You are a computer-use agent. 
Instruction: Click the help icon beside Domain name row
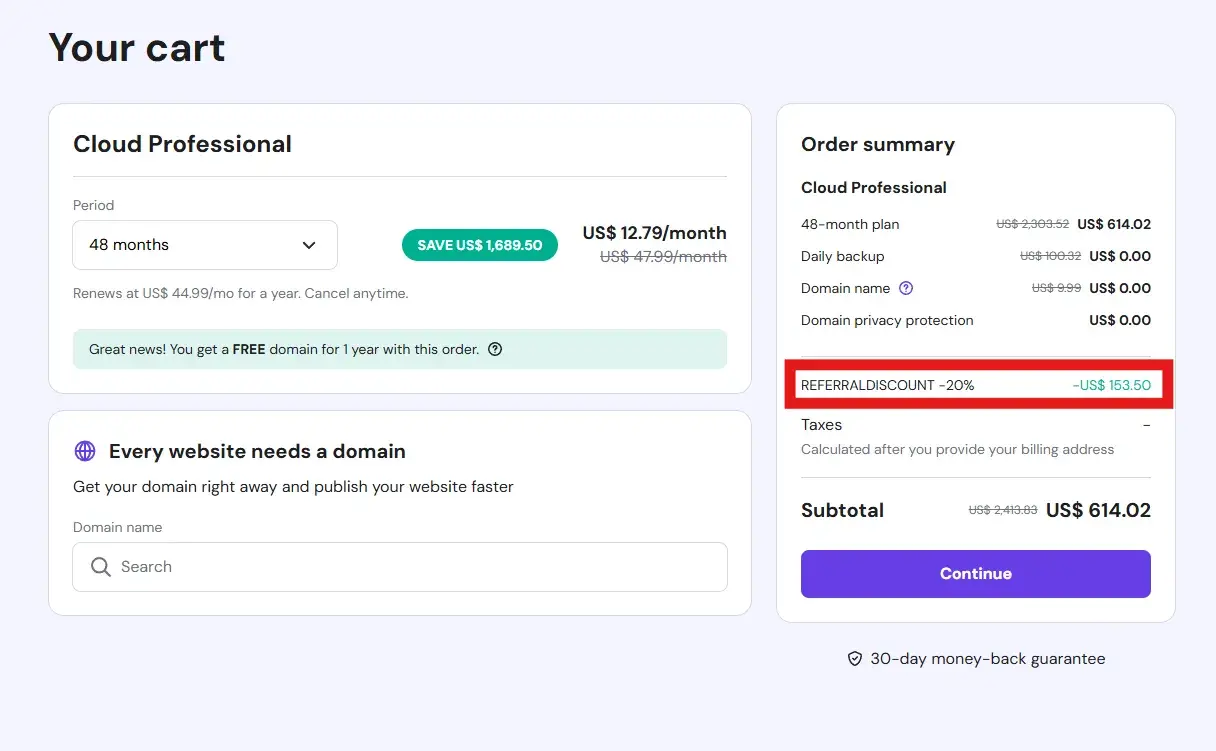click(906, 288)
